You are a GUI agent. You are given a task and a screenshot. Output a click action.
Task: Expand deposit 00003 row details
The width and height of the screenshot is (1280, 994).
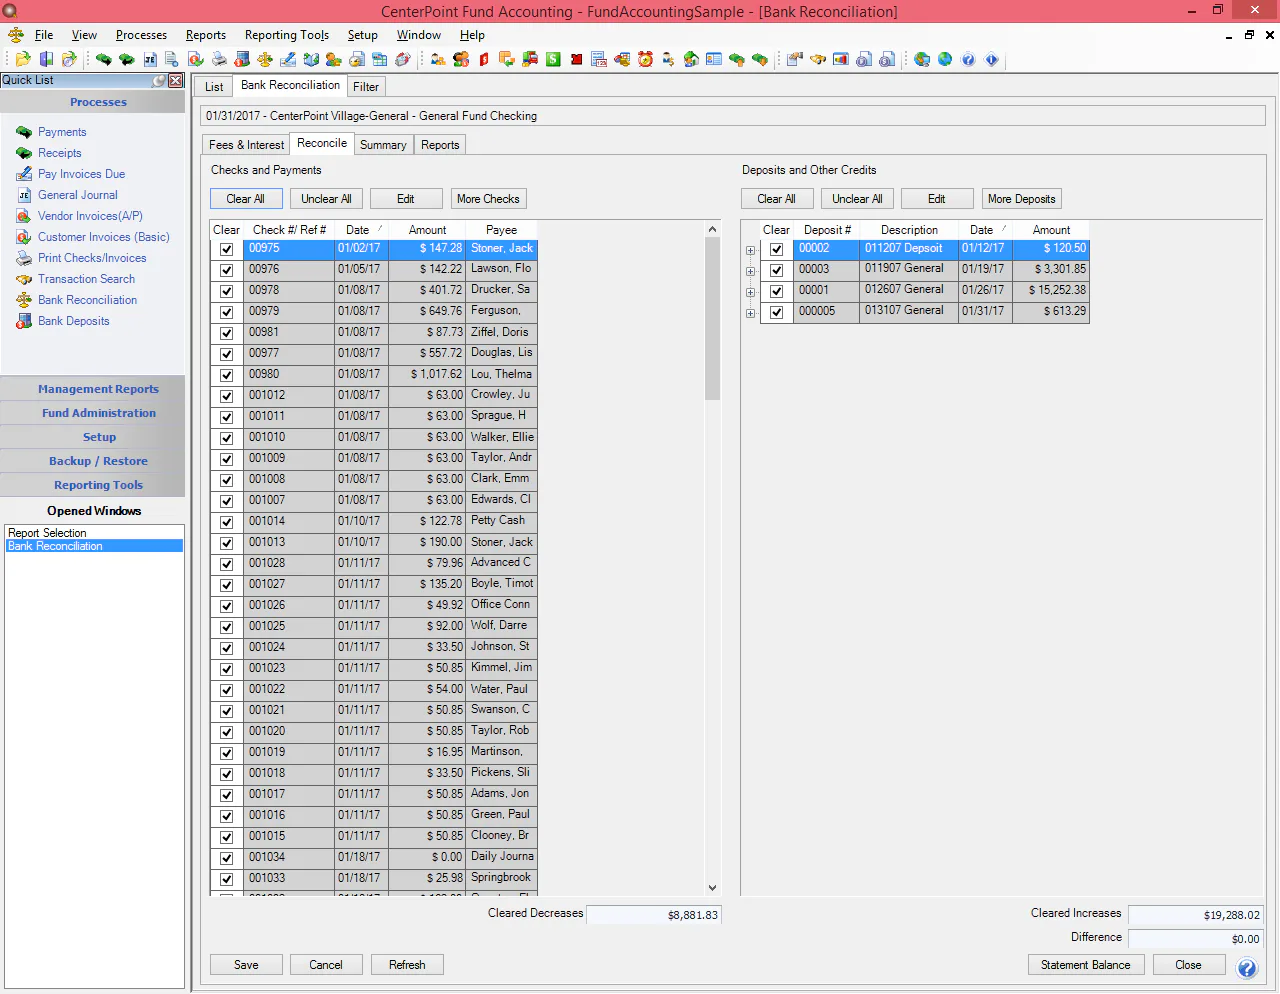[750, 271]
